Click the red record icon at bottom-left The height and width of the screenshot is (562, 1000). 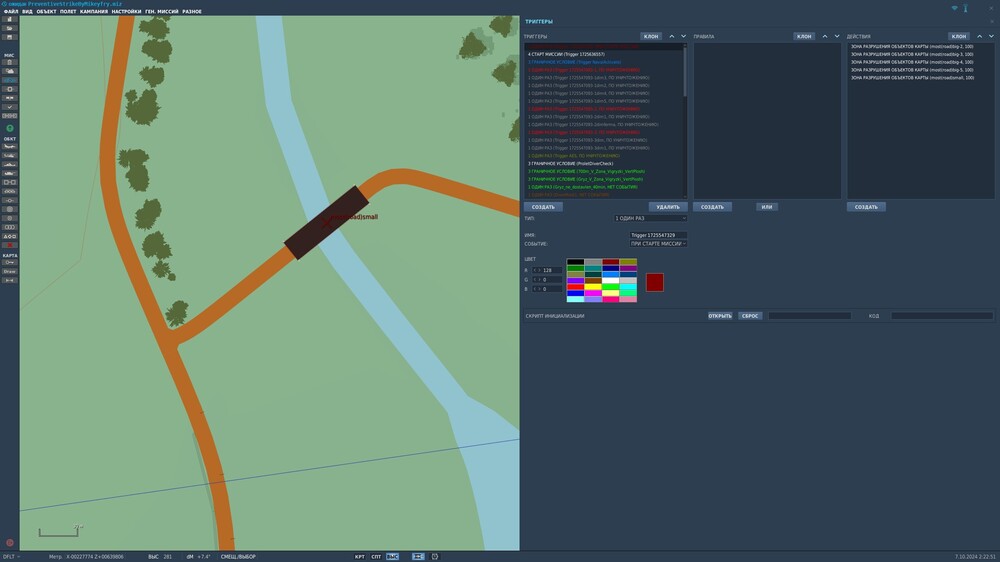tap(10, 543)
